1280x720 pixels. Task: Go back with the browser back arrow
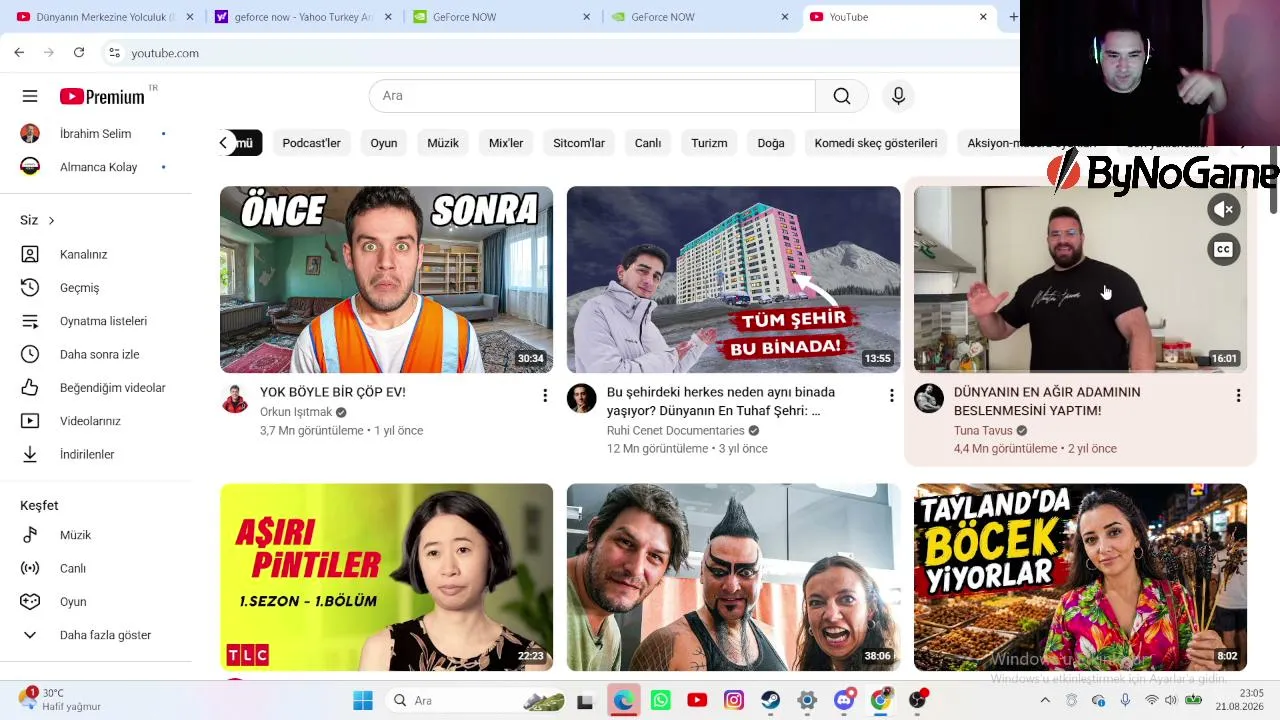click(19, 53)
